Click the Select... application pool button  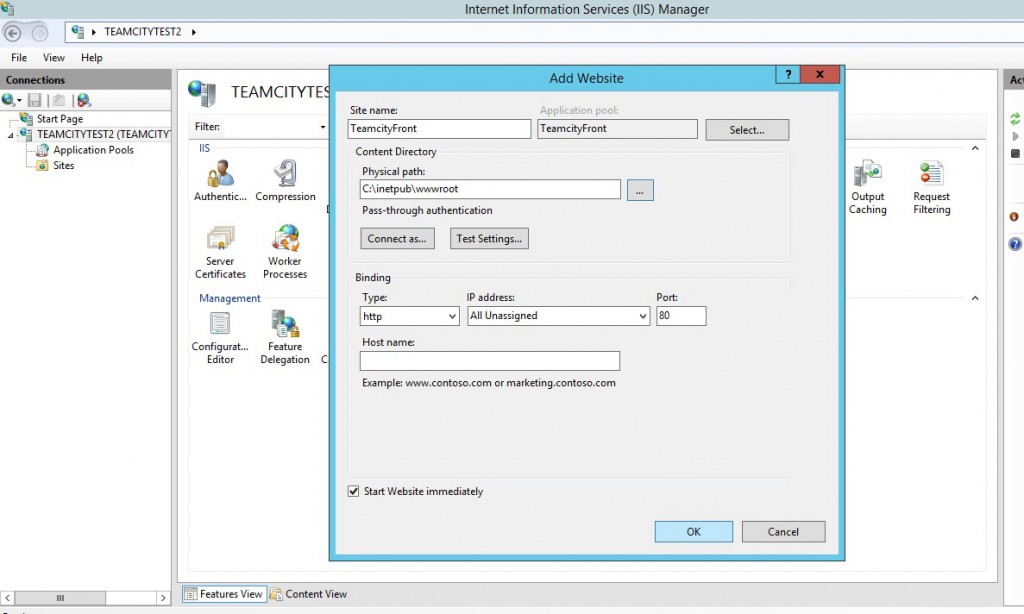coord(747,130)
